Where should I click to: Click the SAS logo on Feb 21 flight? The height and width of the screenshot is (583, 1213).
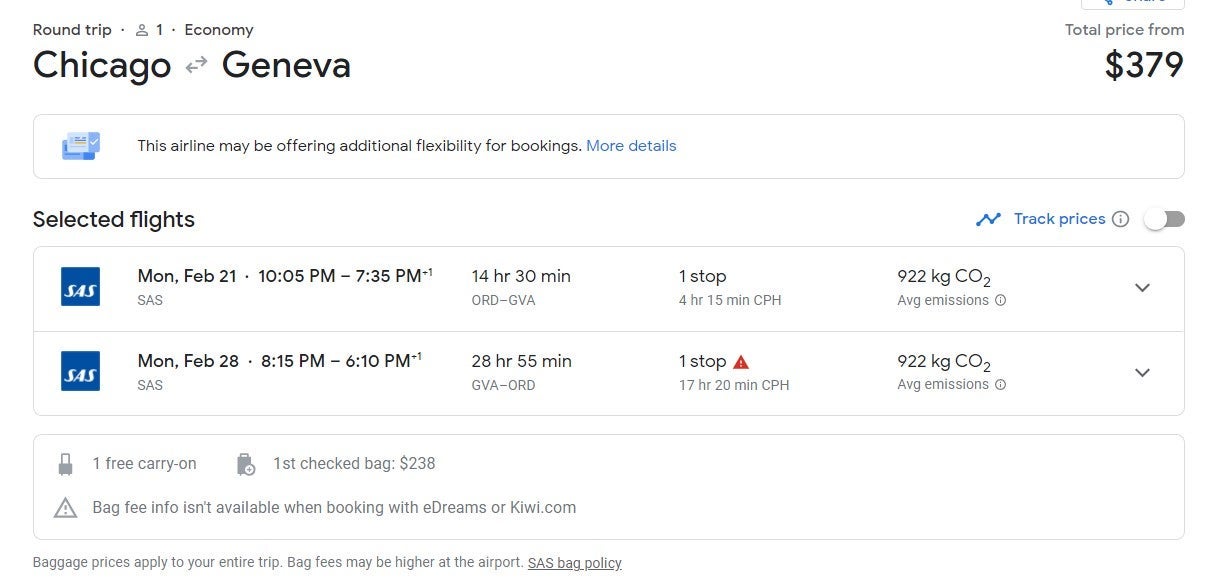(x=80, y=287)
